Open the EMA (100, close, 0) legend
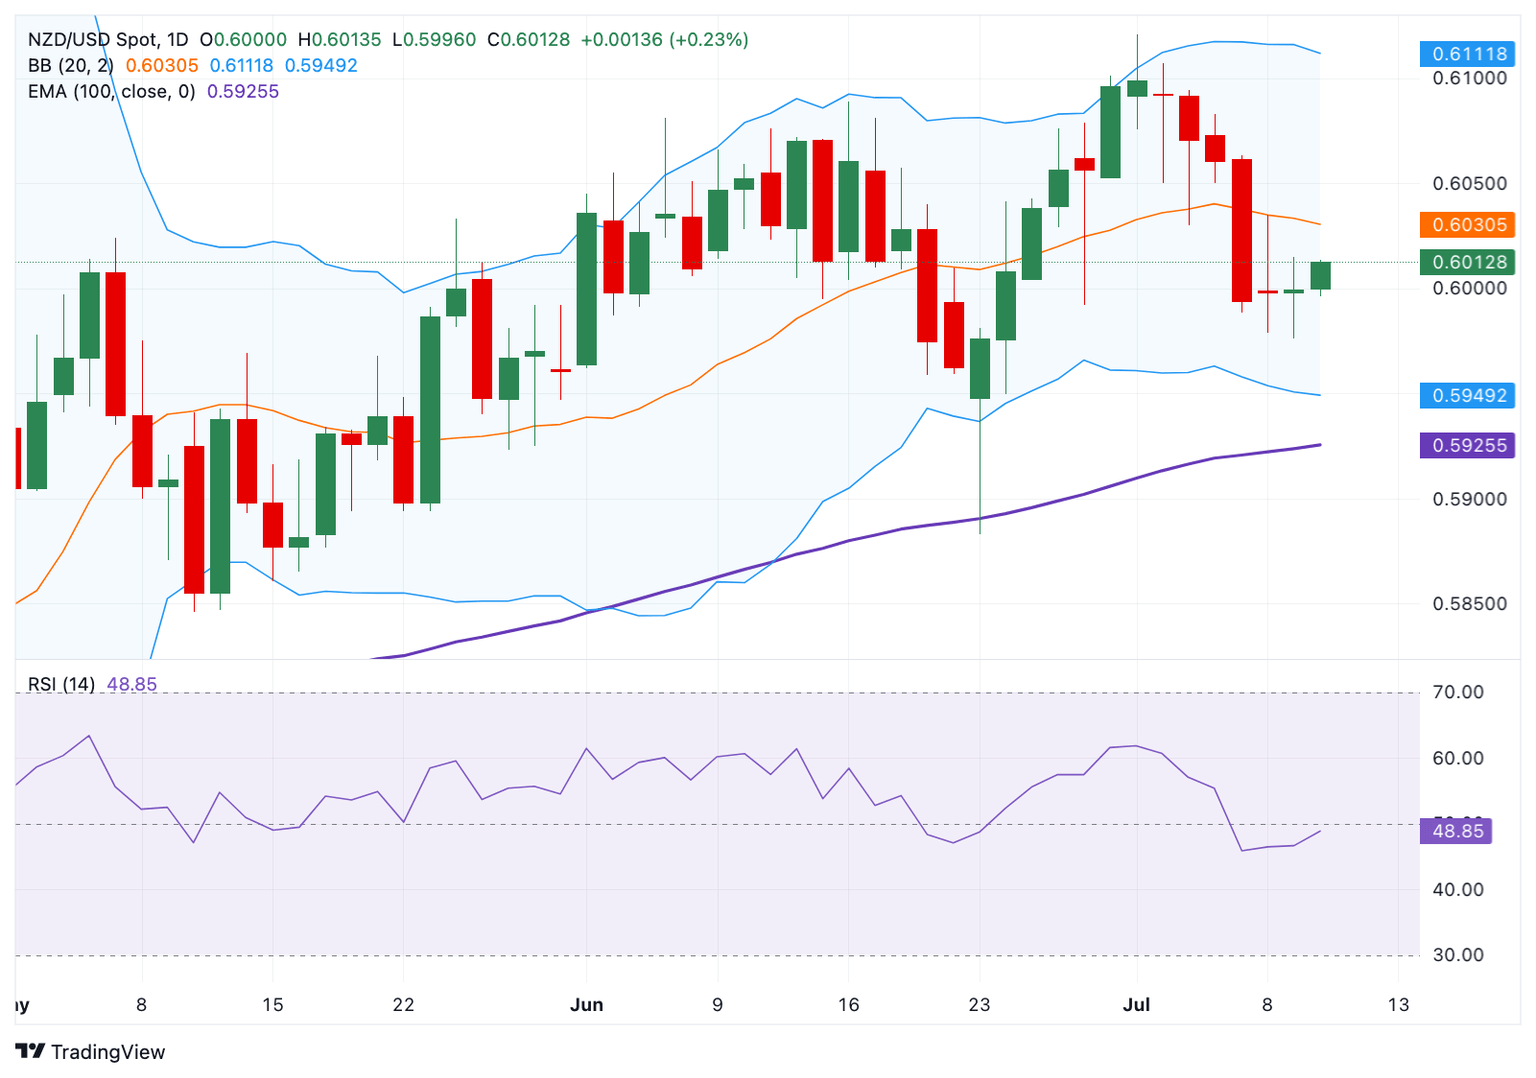The width and height of the screenshot is (1536, 1078). click(x=111, y=92)
